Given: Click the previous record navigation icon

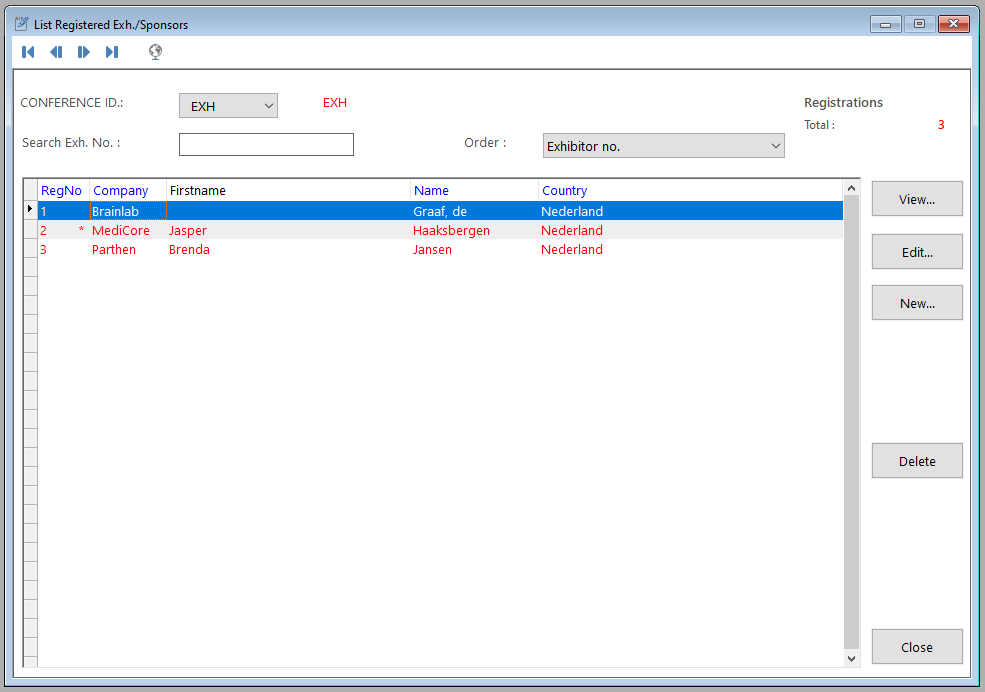Looking at the screenshot, I should click(56, 52).
